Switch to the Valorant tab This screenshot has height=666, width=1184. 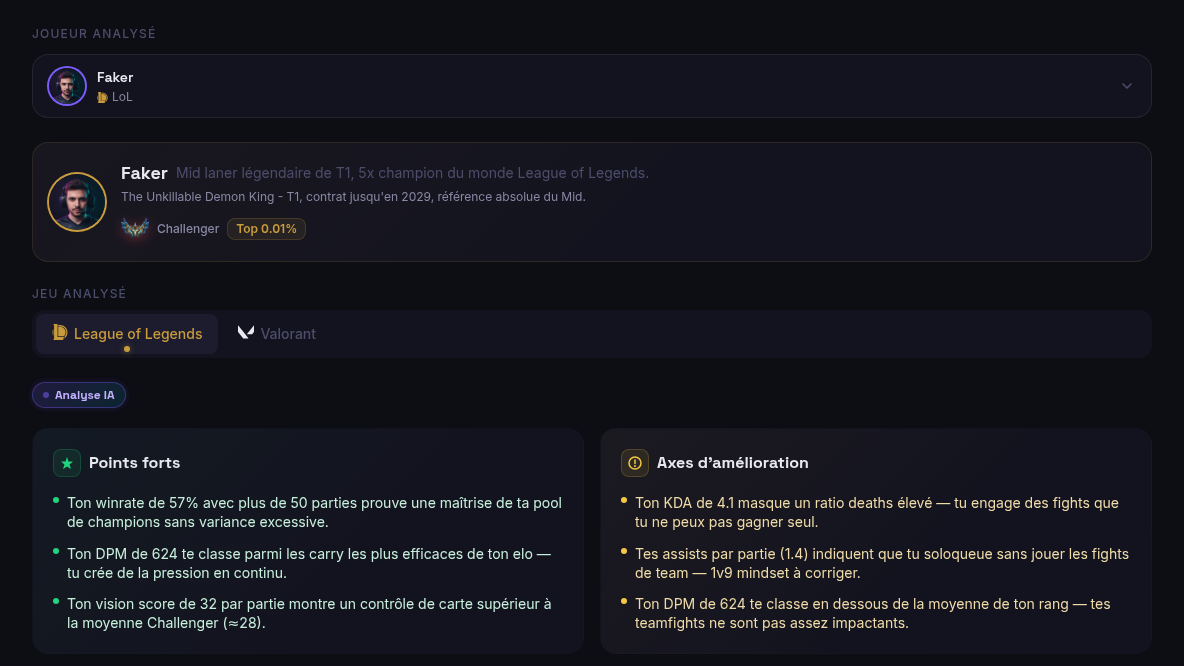coord(276,334)
